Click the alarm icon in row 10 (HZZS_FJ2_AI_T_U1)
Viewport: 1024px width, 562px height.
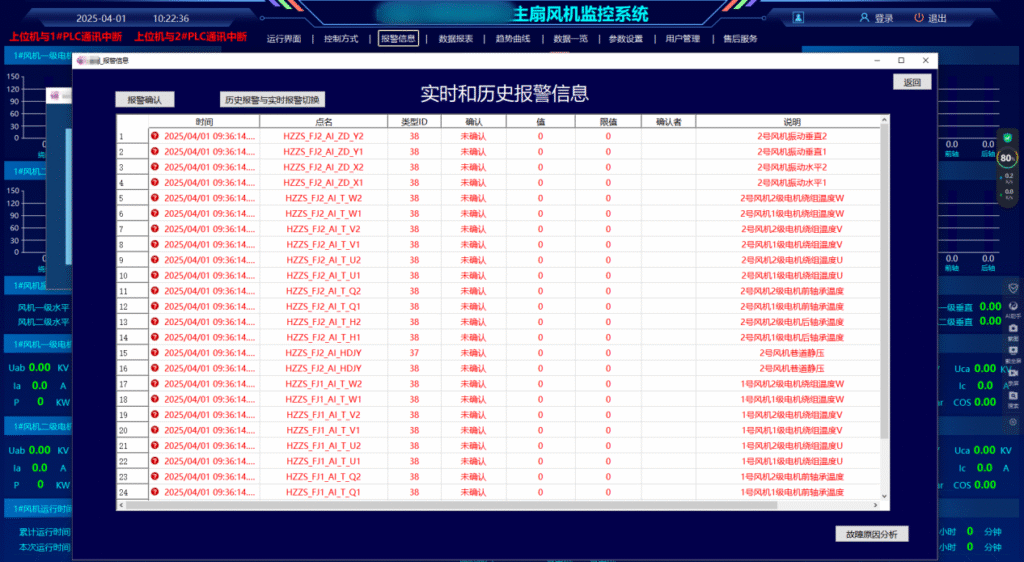coord(155,275)
